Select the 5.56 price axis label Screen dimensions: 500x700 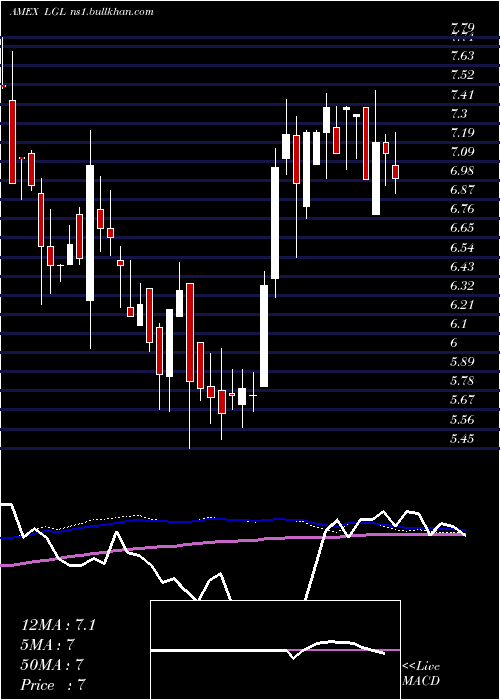(x=462, y=420)
